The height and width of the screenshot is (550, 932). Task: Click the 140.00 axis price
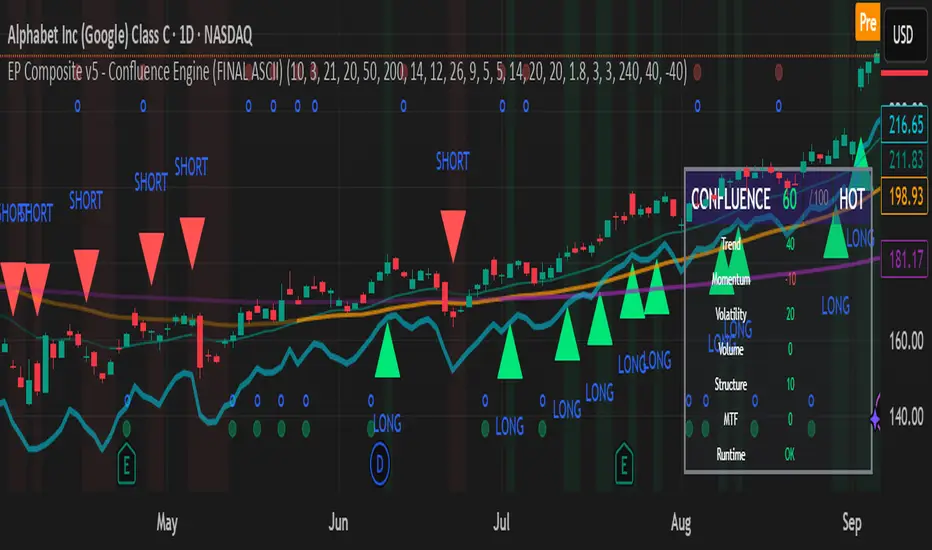click(906, 416)
